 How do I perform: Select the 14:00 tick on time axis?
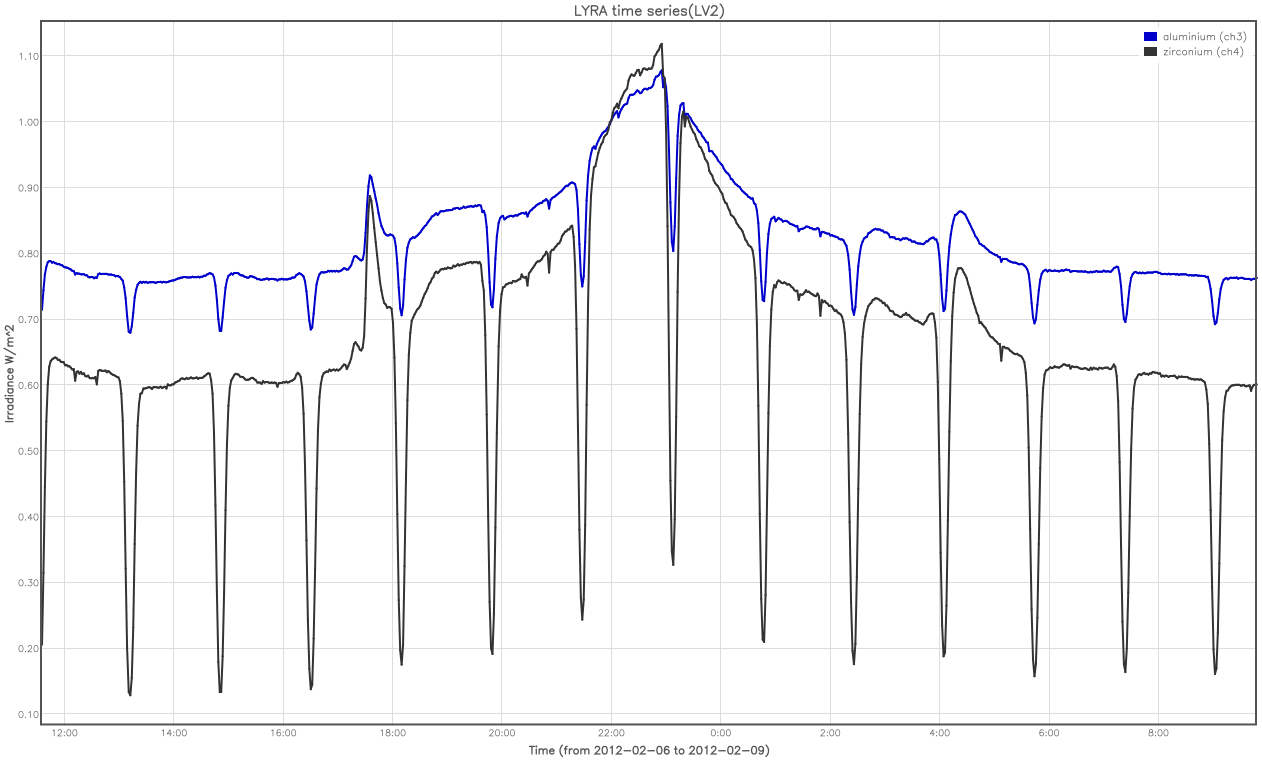pos(174,735)
